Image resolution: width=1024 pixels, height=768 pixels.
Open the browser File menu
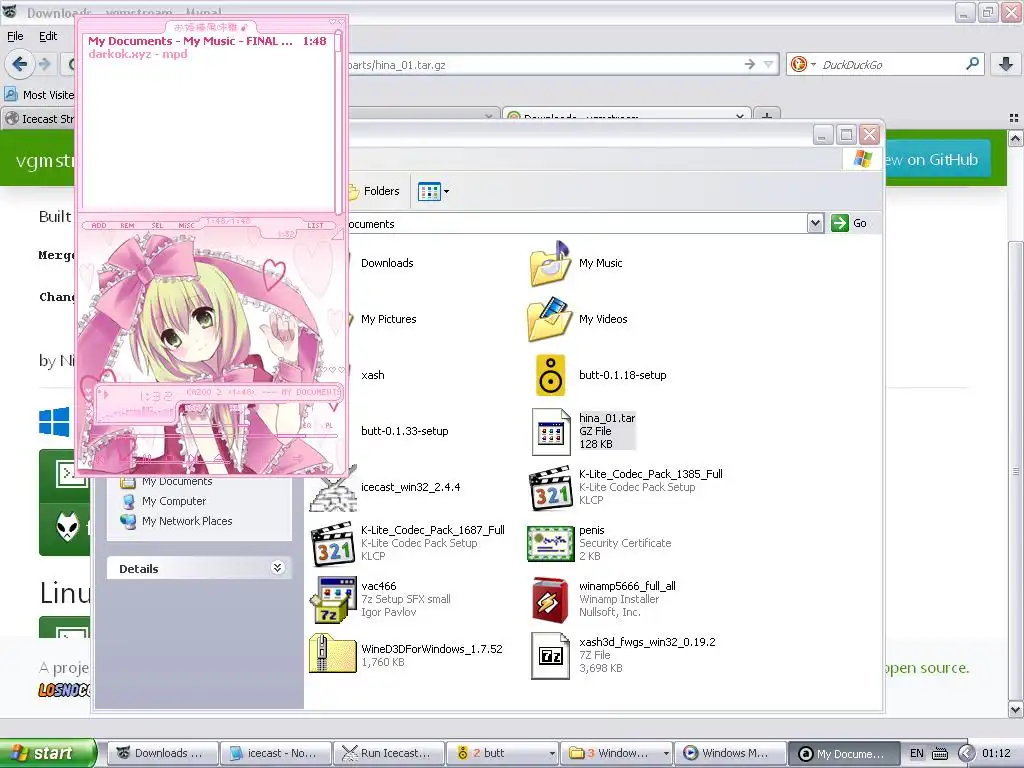pos(15,36)
